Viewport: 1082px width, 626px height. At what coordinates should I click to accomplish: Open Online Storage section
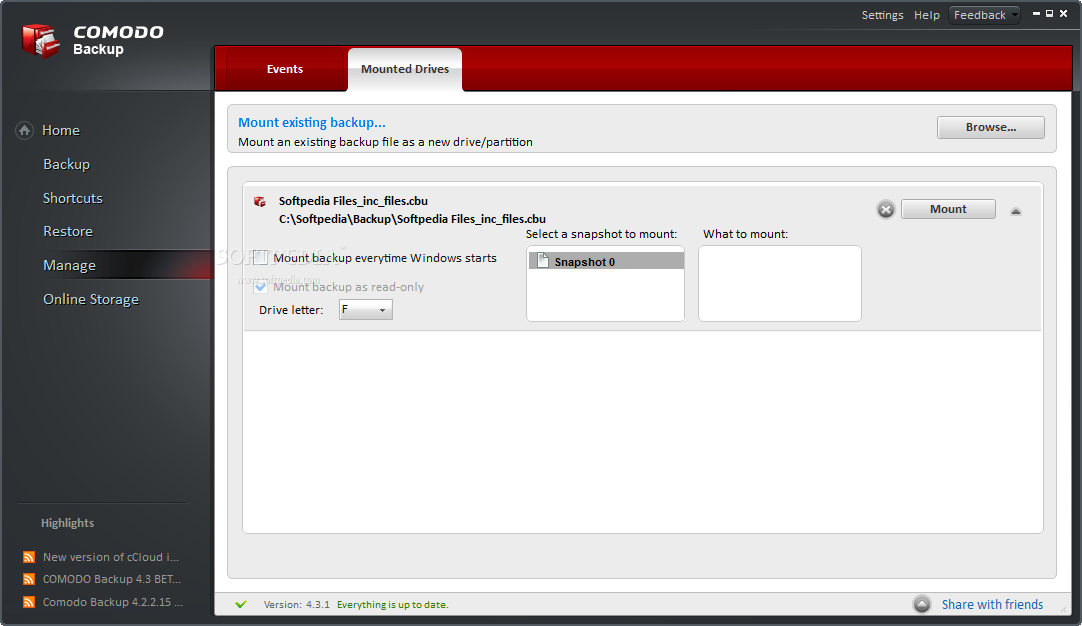point(90,299)
